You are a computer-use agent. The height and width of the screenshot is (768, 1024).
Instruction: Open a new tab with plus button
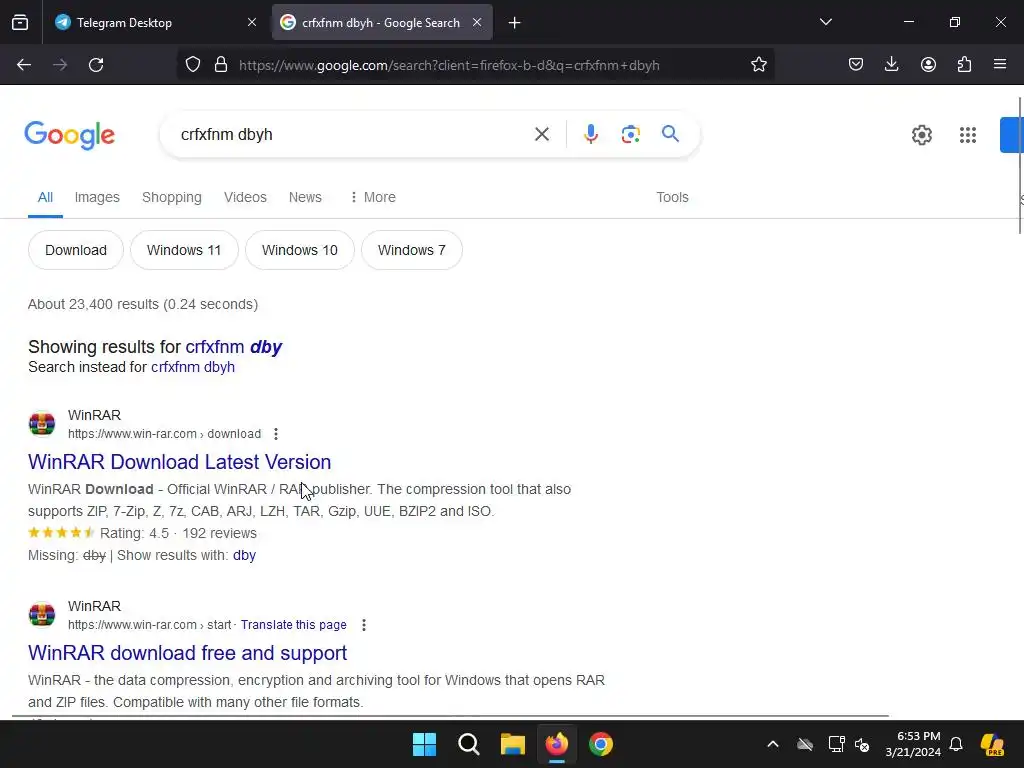pyautogui.click(x=515, y=23)
